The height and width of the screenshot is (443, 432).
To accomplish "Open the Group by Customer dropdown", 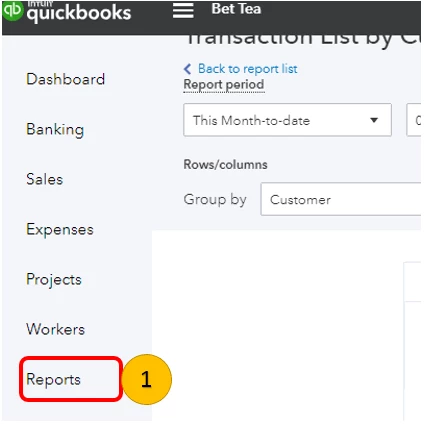I will tap(341, 199).
